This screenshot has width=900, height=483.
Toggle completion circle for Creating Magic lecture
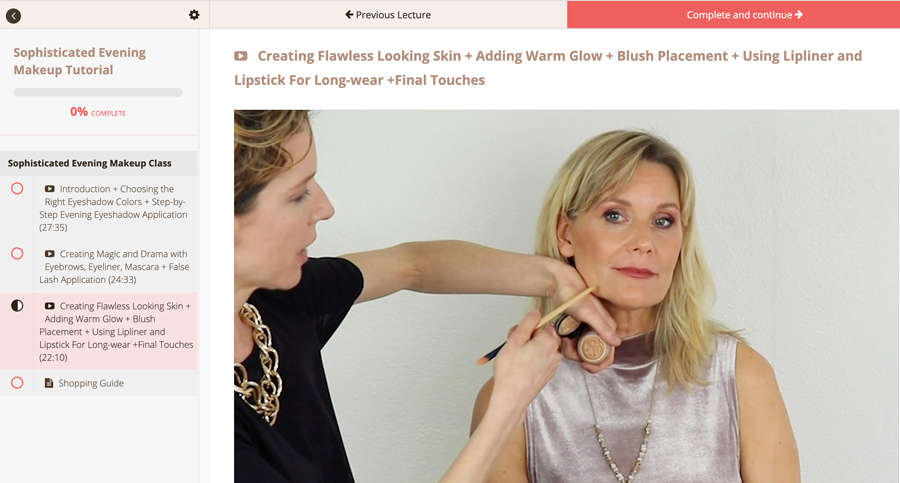[17, 253]
